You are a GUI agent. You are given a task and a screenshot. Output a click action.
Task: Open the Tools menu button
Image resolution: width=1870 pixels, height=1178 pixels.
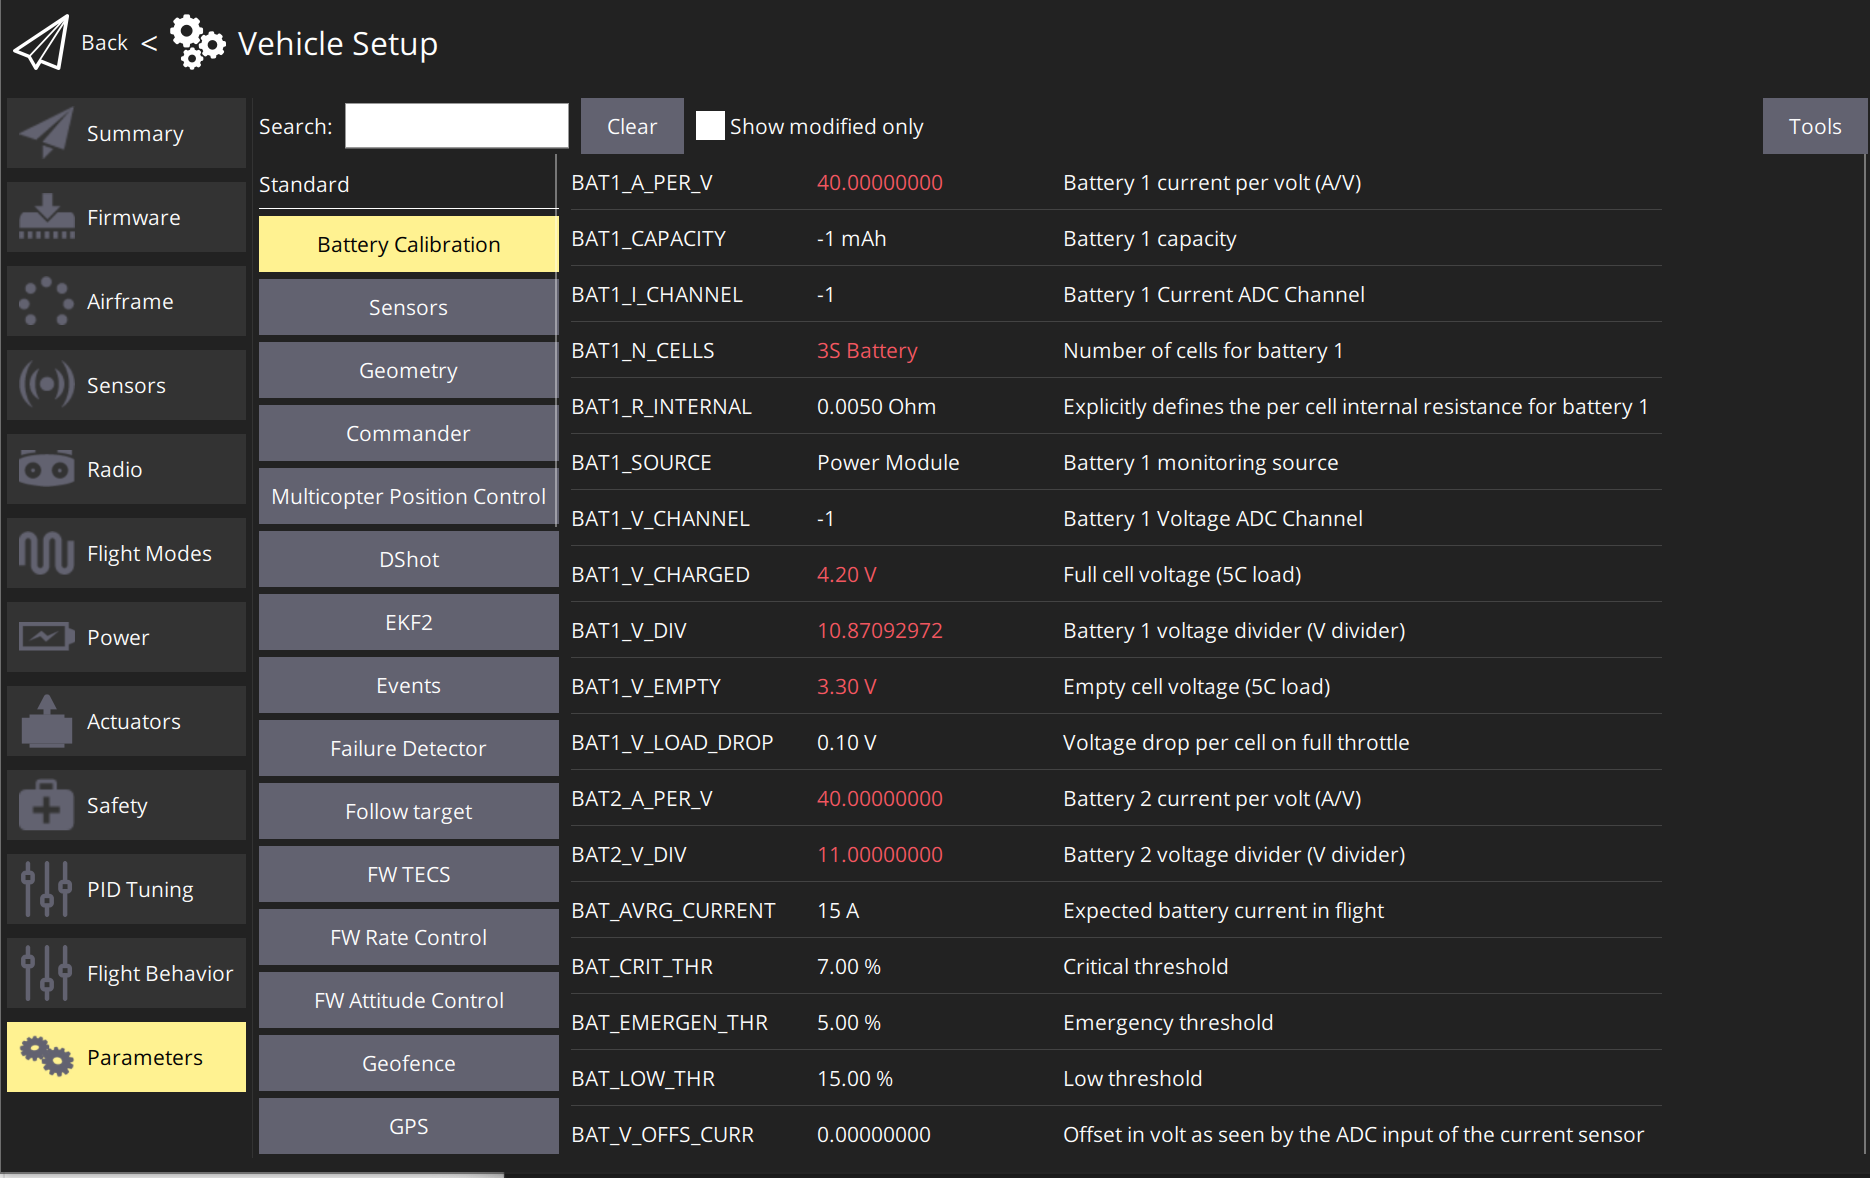coord(1814,126)
